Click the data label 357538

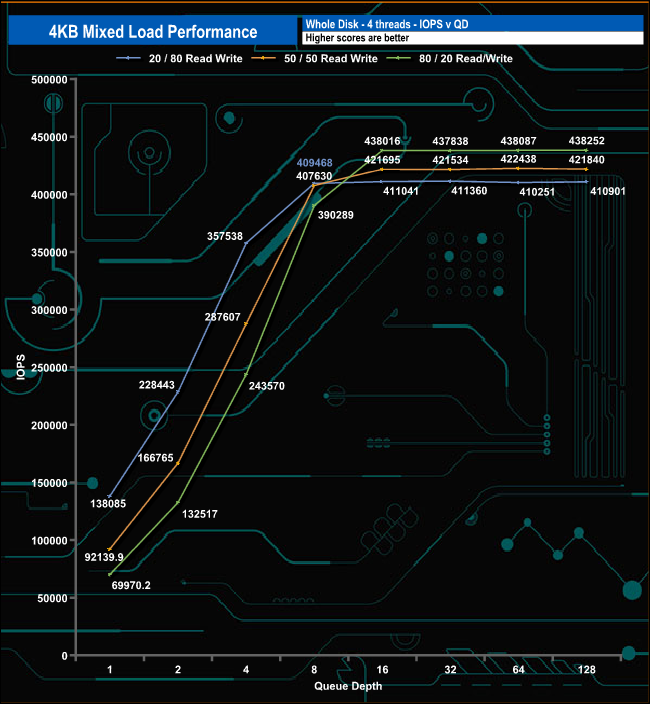(x=225, y=236)
